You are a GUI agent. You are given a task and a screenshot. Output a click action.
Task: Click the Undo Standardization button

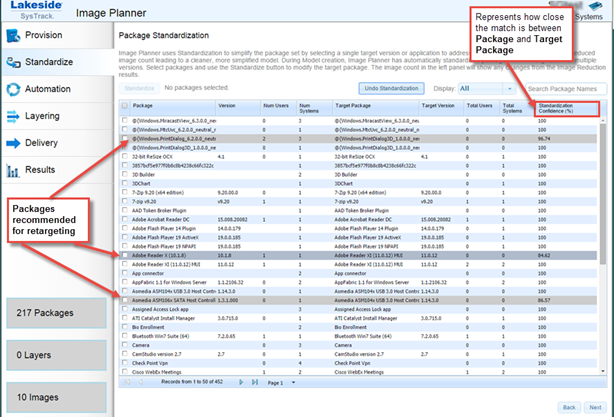click(x=391, y=88)
